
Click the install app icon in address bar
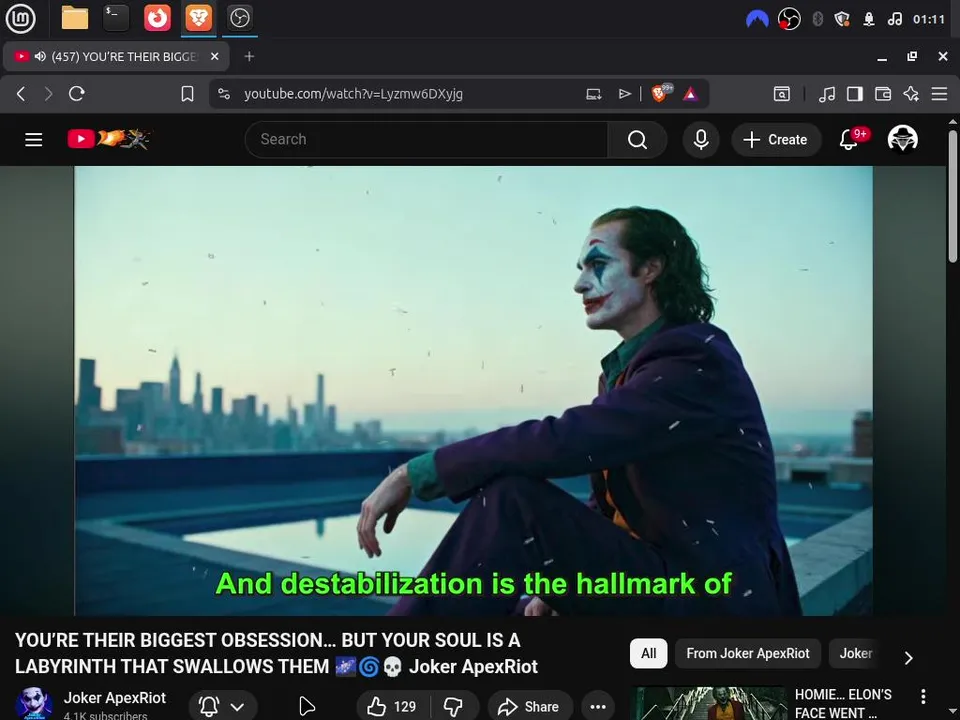pos(593,94)
